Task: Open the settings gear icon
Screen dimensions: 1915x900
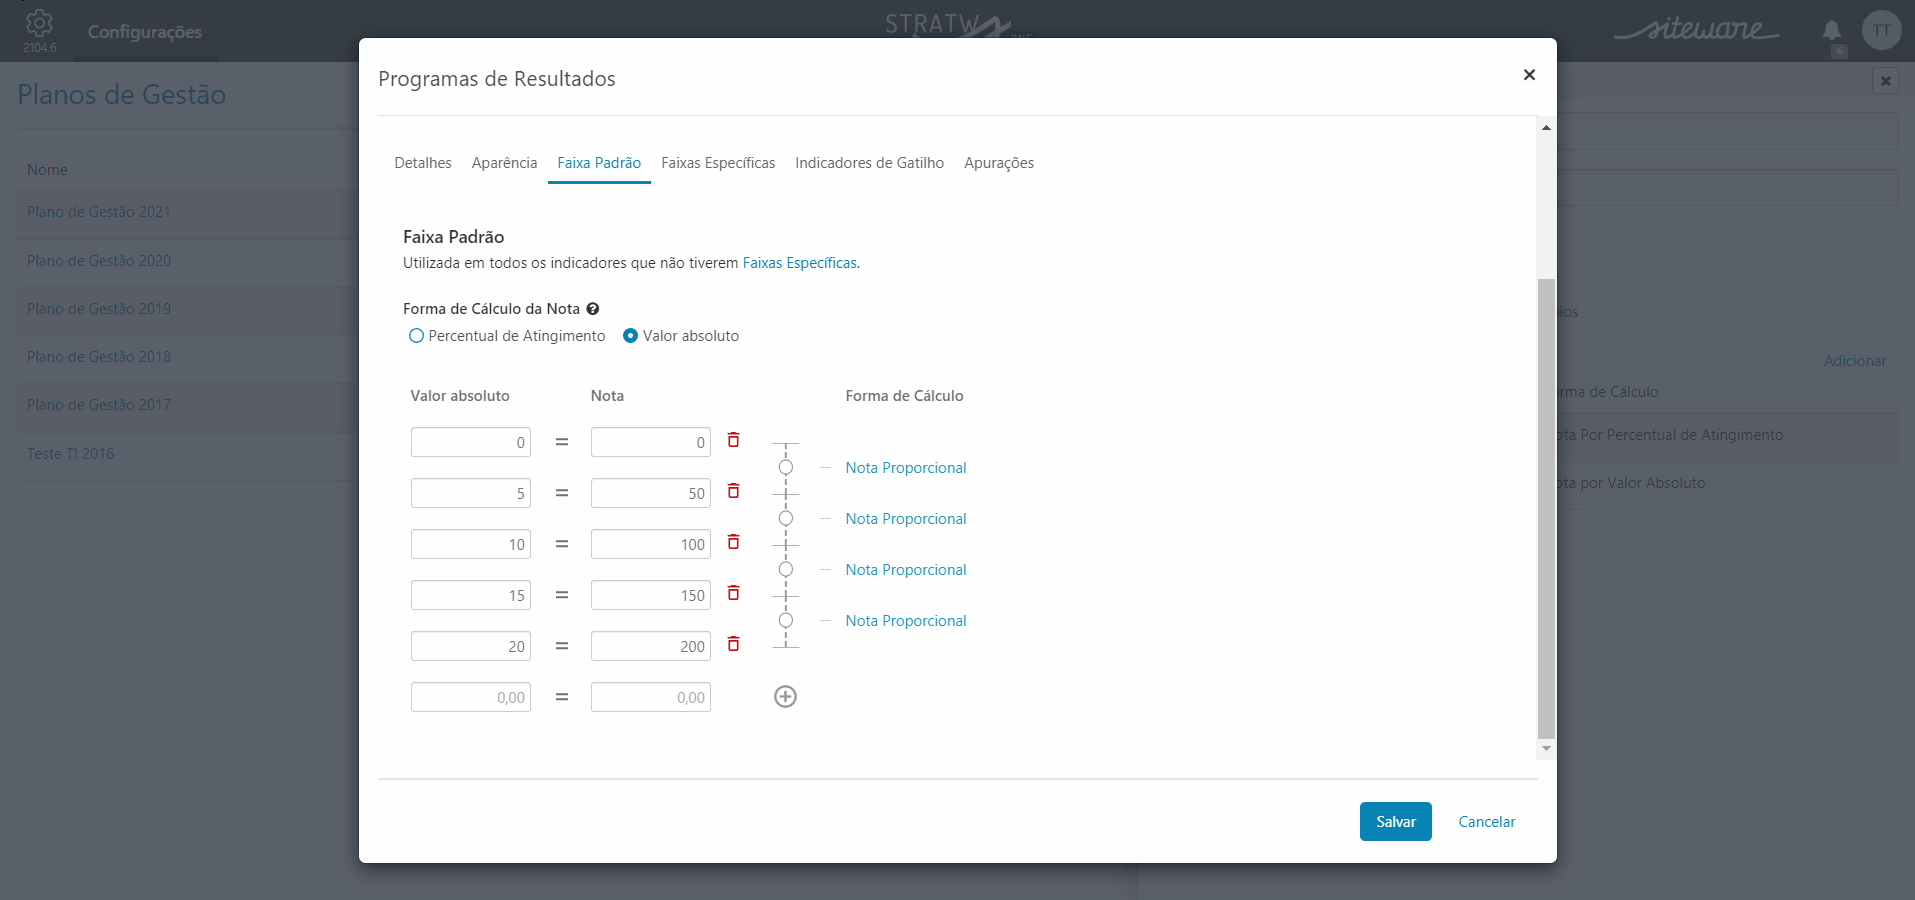Action: (39, 23)
